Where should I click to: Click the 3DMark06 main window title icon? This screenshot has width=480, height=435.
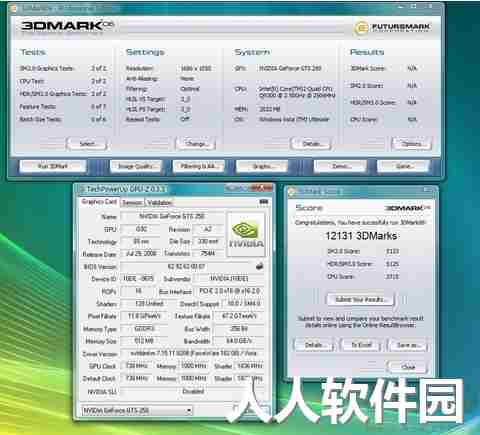coord(14,8)
